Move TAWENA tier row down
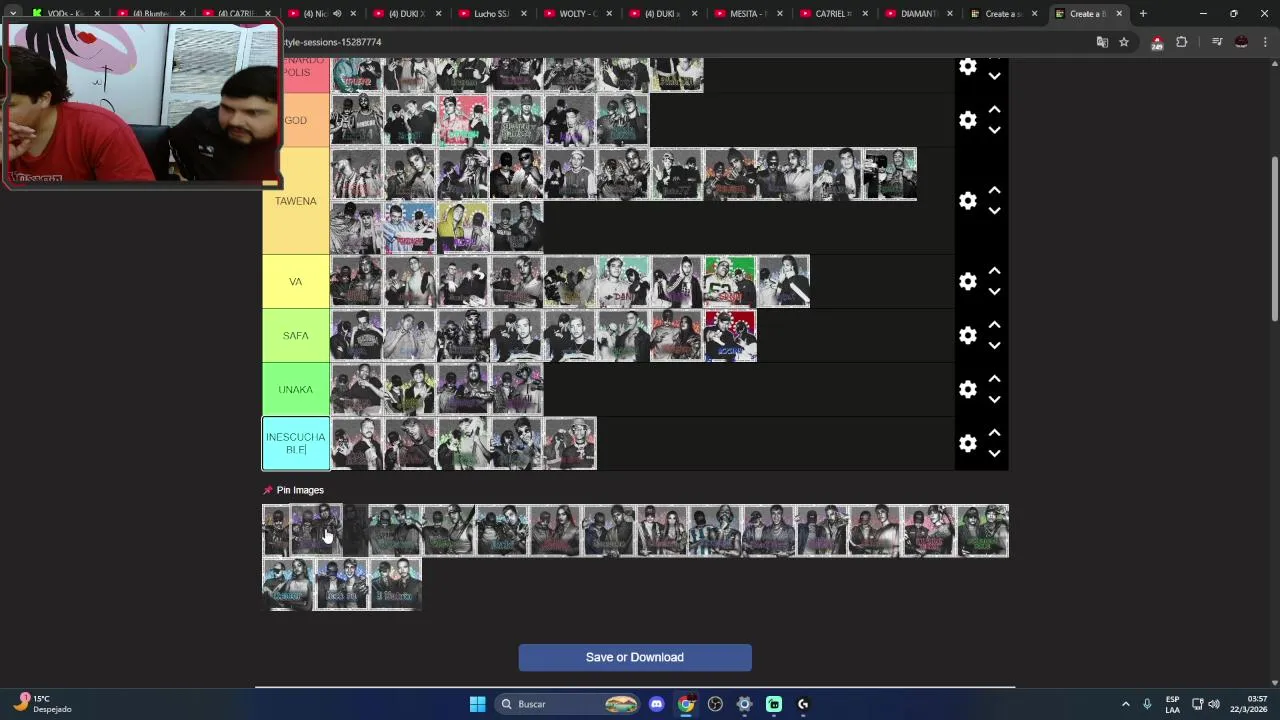The image size is (1280, 720). pyautogui.click(x=994, y=211)
